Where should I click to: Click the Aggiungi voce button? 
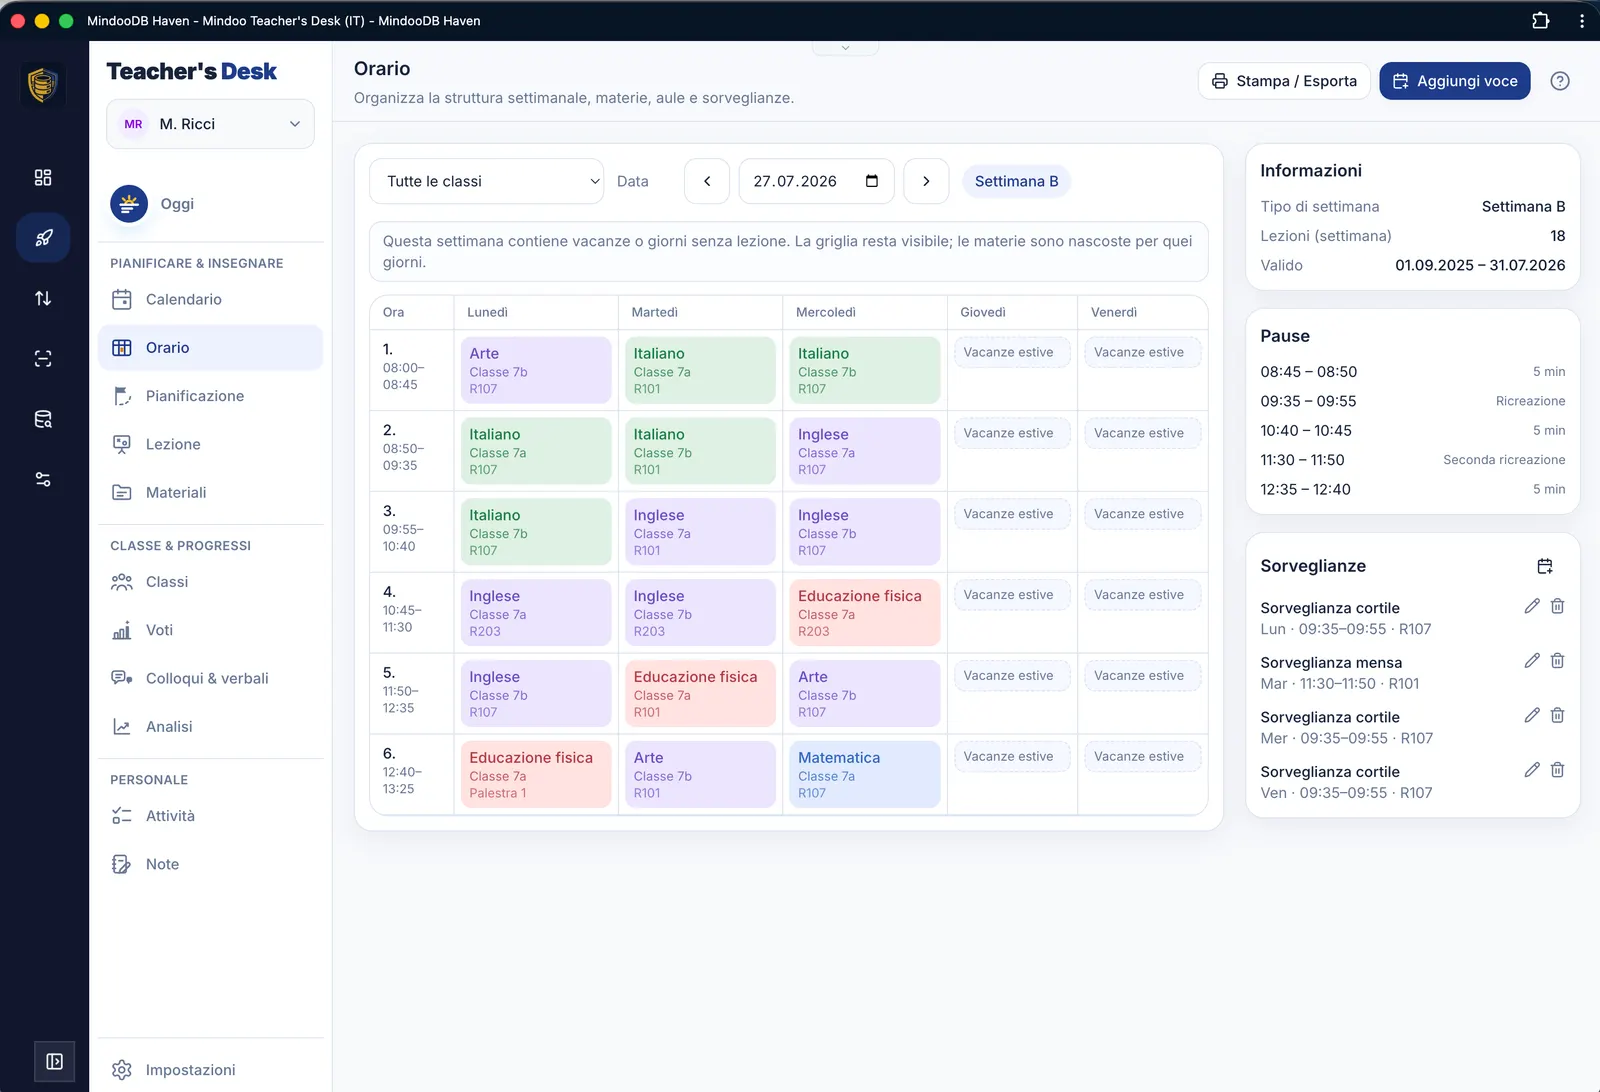[x=1454, y=81]
